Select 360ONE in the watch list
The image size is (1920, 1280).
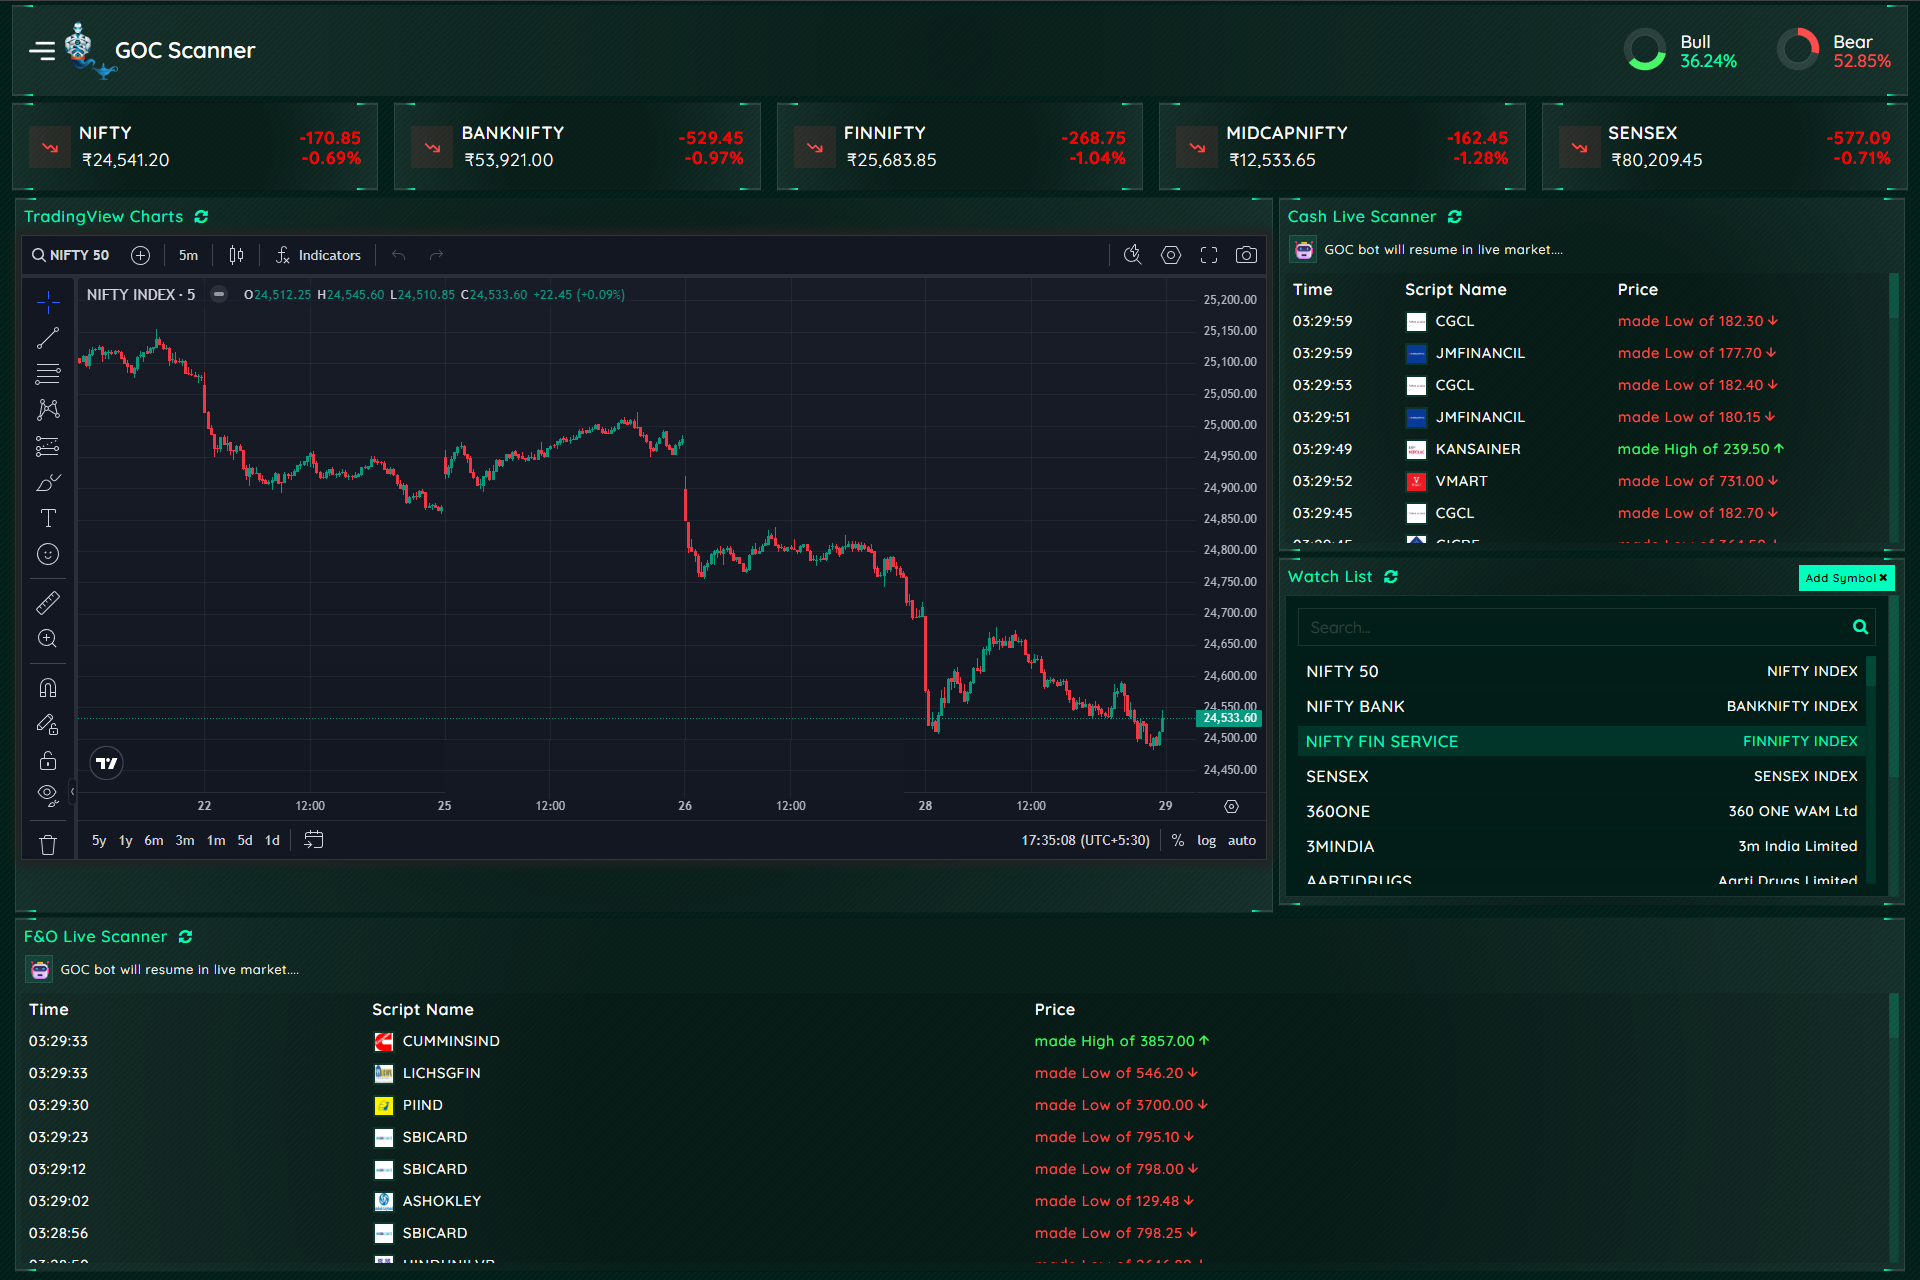point(1581,811)
